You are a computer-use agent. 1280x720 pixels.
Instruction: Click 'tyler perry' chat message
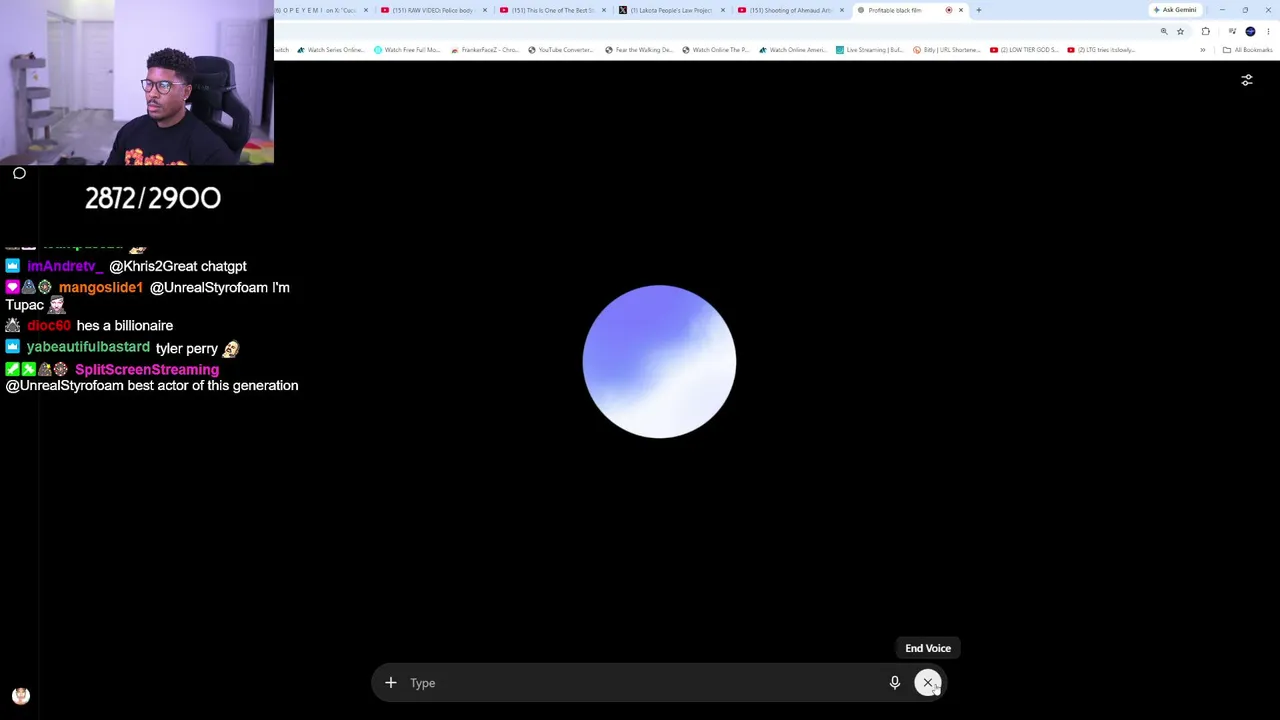pos(187,348)
